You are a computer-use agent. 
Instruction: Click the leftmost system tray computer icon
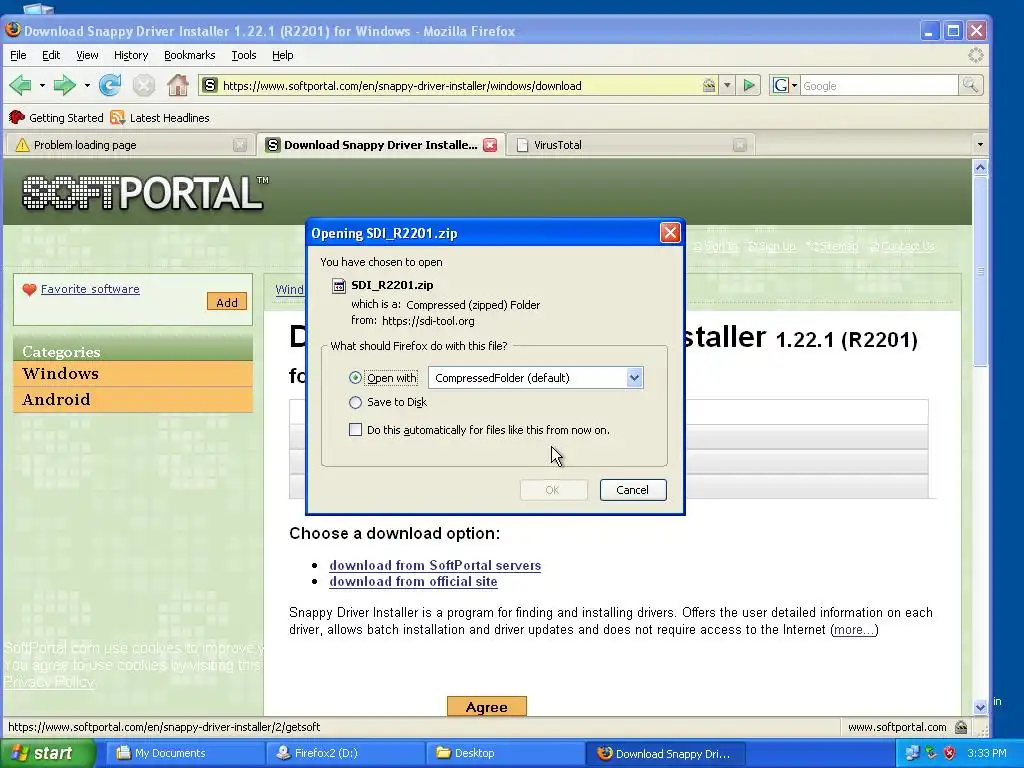912,753
